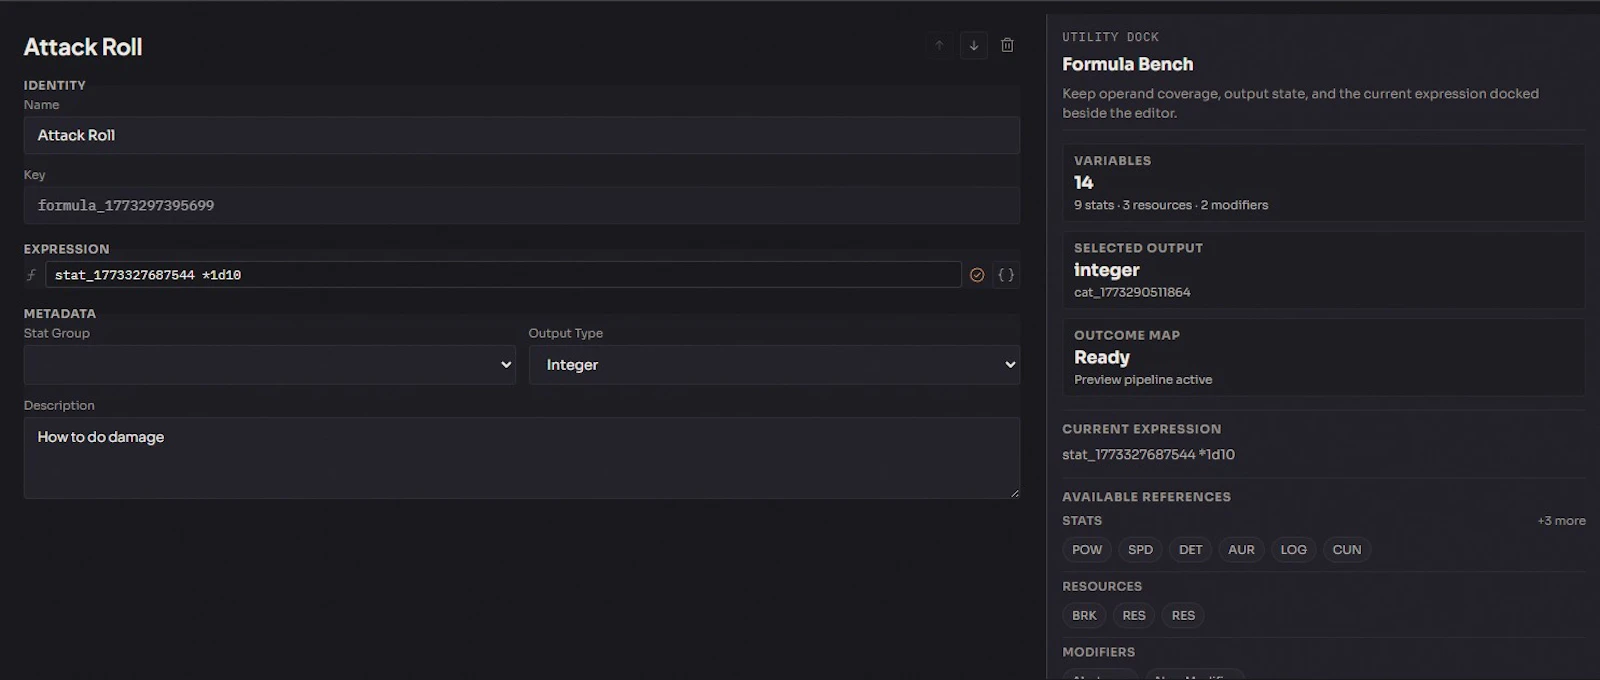Open the Output Type dropdown set to Integer

[774, 365]
